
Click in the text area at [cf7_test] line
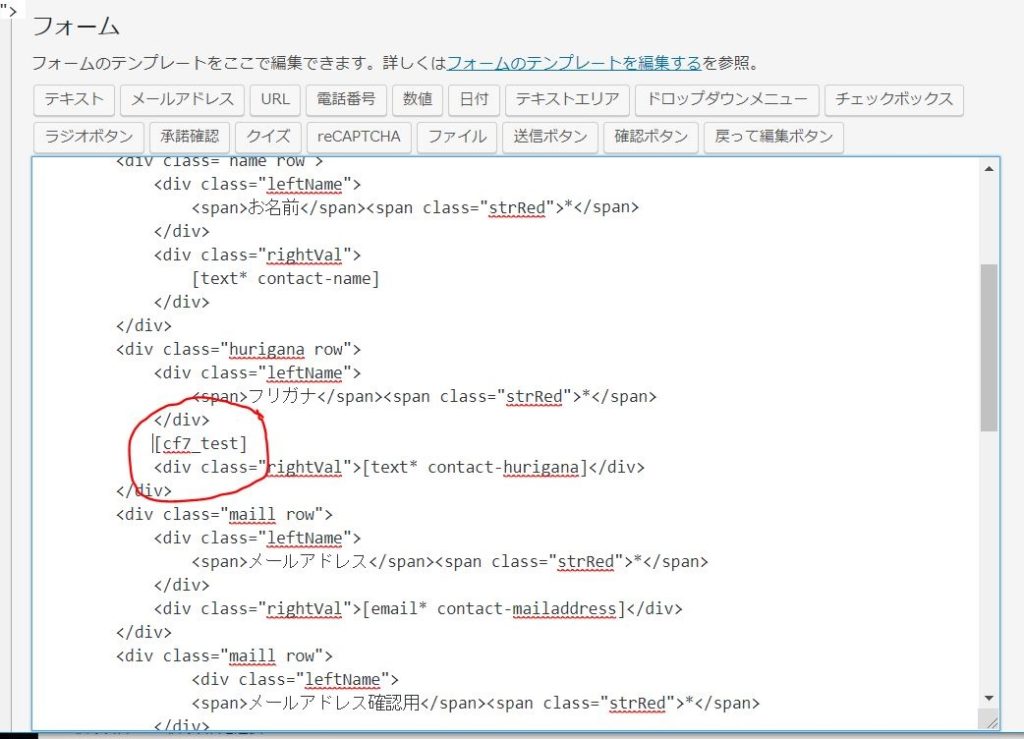[x=200, y=443]
